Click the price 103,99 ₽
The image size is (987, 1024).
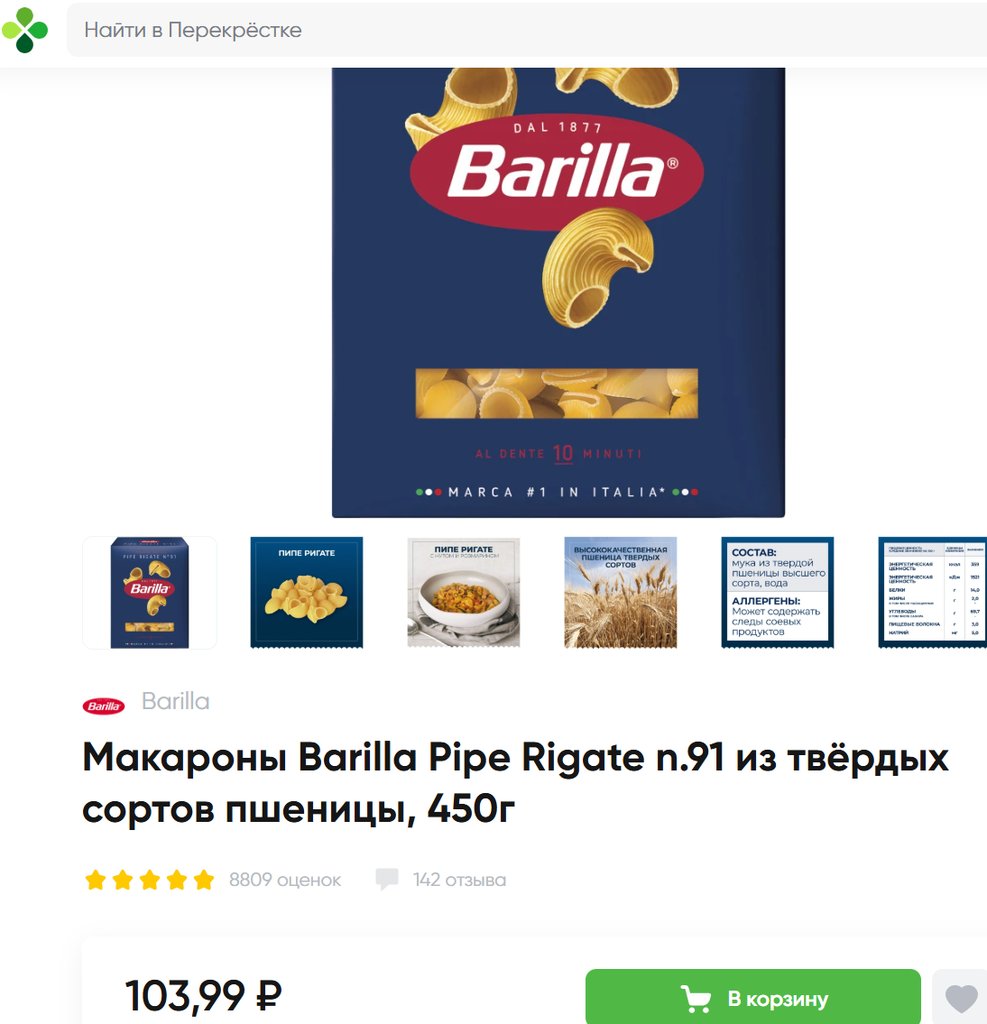(203, 995)
